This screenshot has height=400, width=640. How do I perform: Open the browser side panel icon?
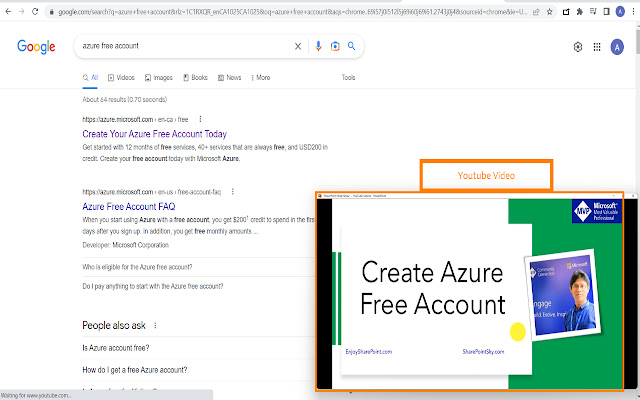607,12
